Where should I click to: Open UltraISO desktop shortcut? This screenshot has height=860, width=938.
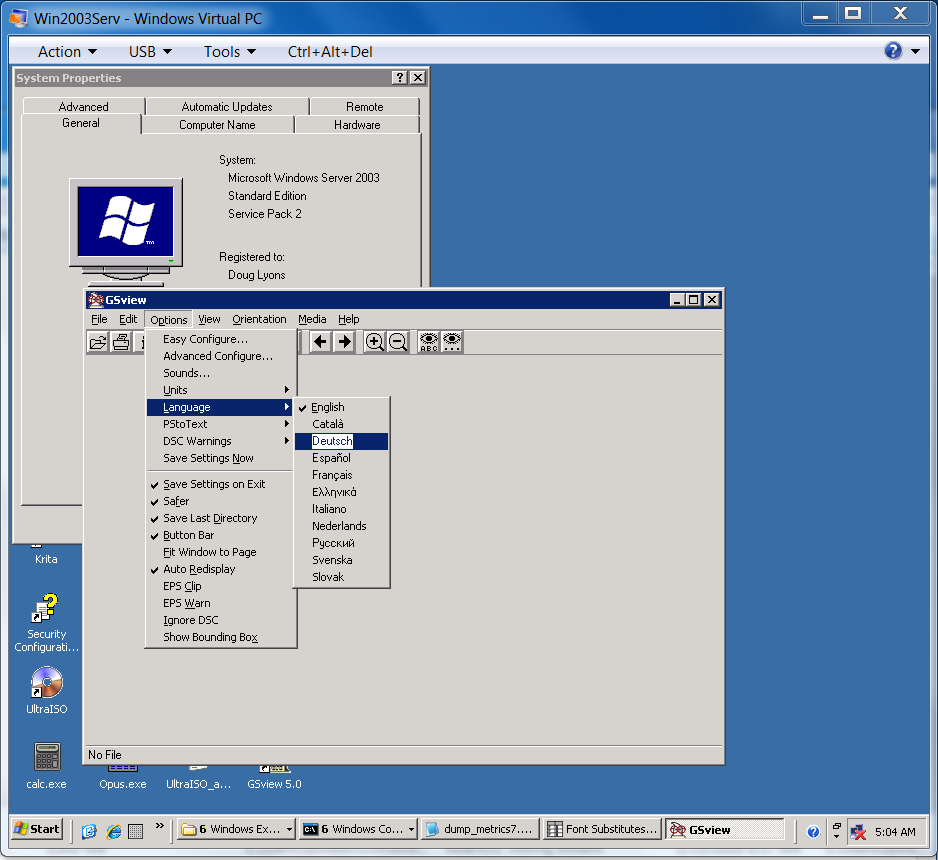pos(46,689)
